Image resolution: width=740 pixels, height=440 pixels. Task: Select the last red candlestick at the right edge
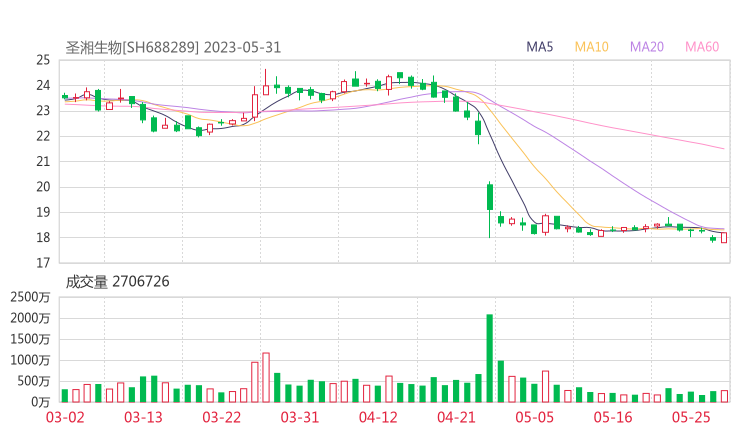tap(724, 237)
